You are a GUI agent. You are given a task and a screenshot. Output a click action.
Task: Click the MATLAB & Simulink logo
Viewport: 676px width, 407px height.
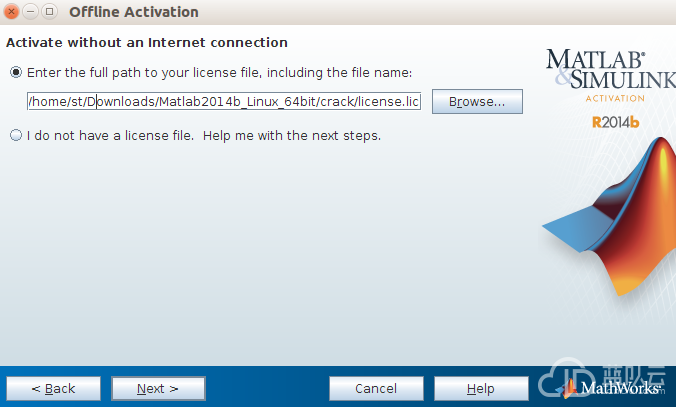611,69
